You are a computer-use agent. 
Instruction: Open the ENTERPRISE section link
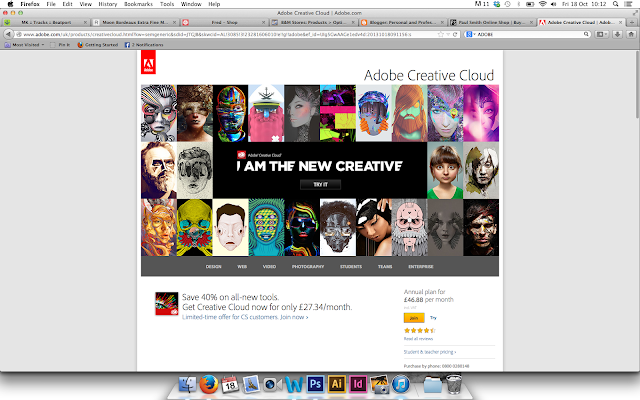421,267
